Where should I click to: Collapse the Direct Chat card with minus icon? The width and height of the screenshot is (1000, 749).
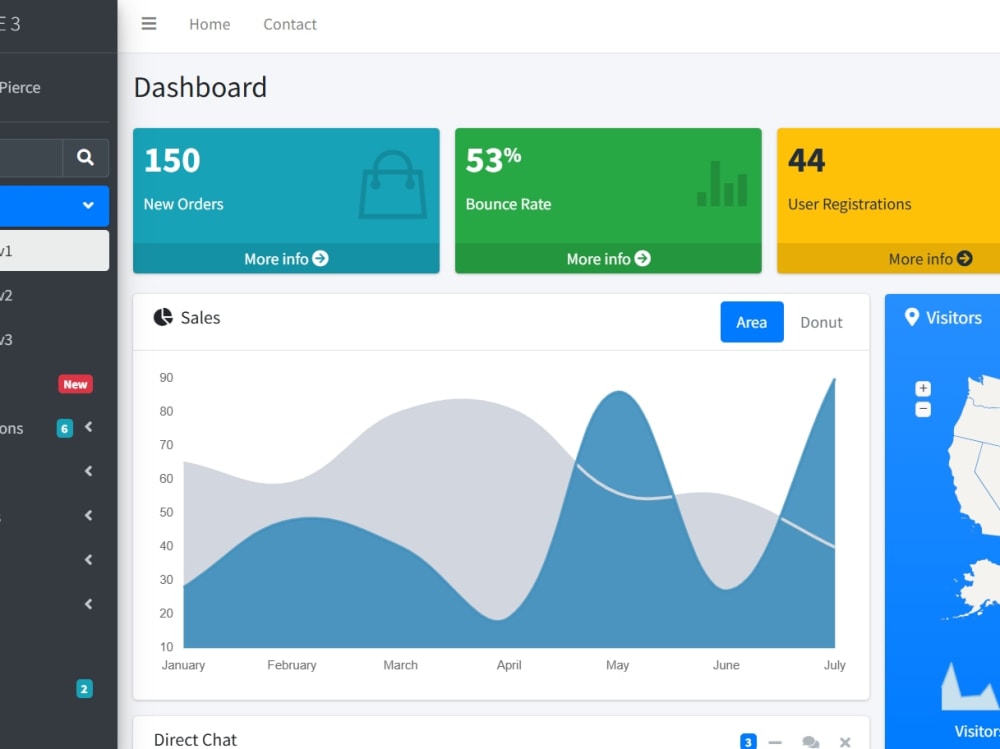click(776, 742)
